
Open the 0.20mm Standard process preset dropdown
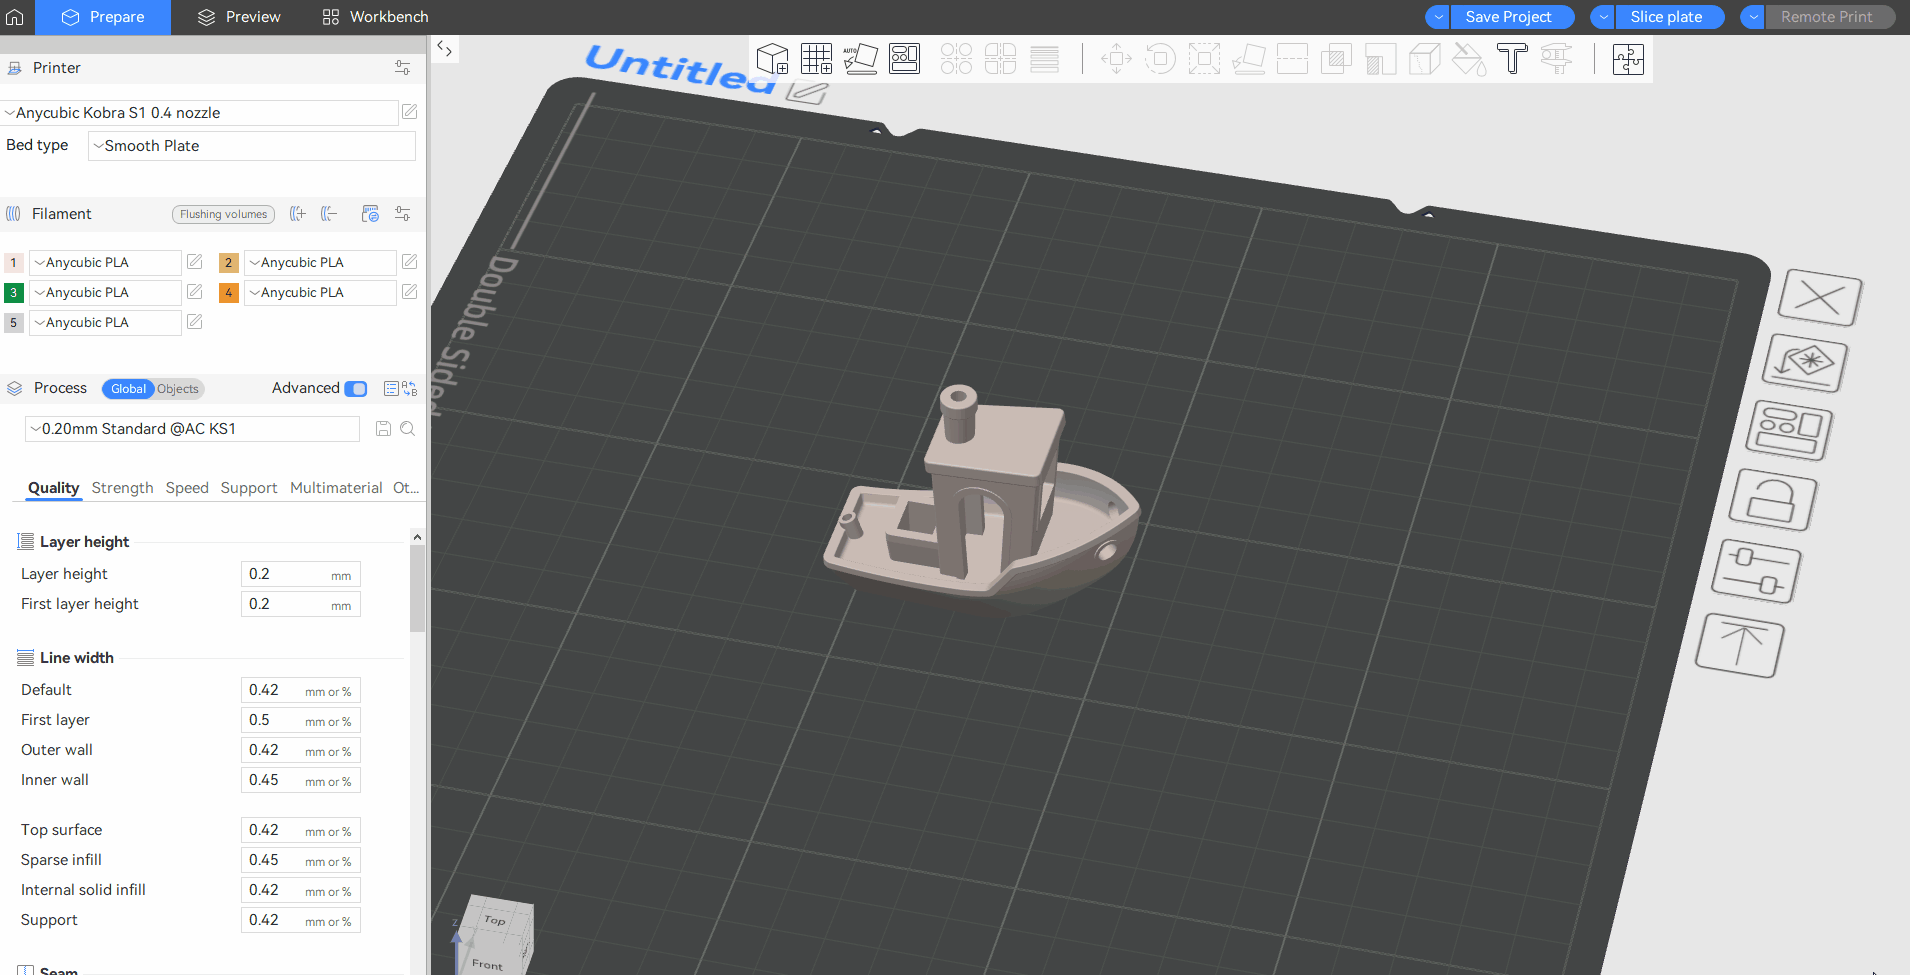[192, 429]
